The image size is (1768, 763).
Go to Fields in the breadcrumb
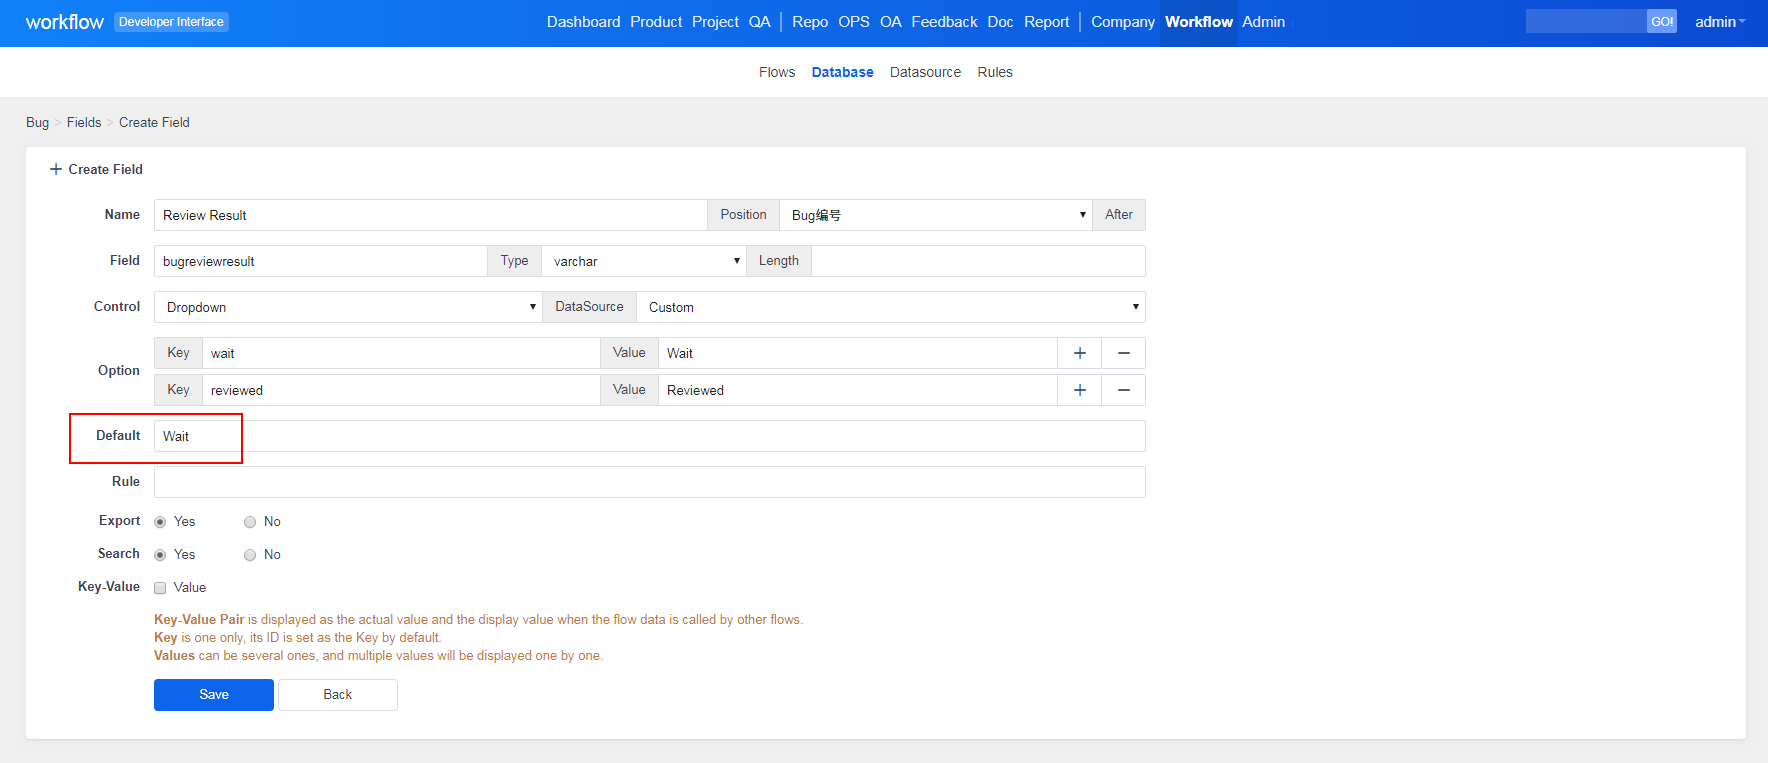[84, 122]
